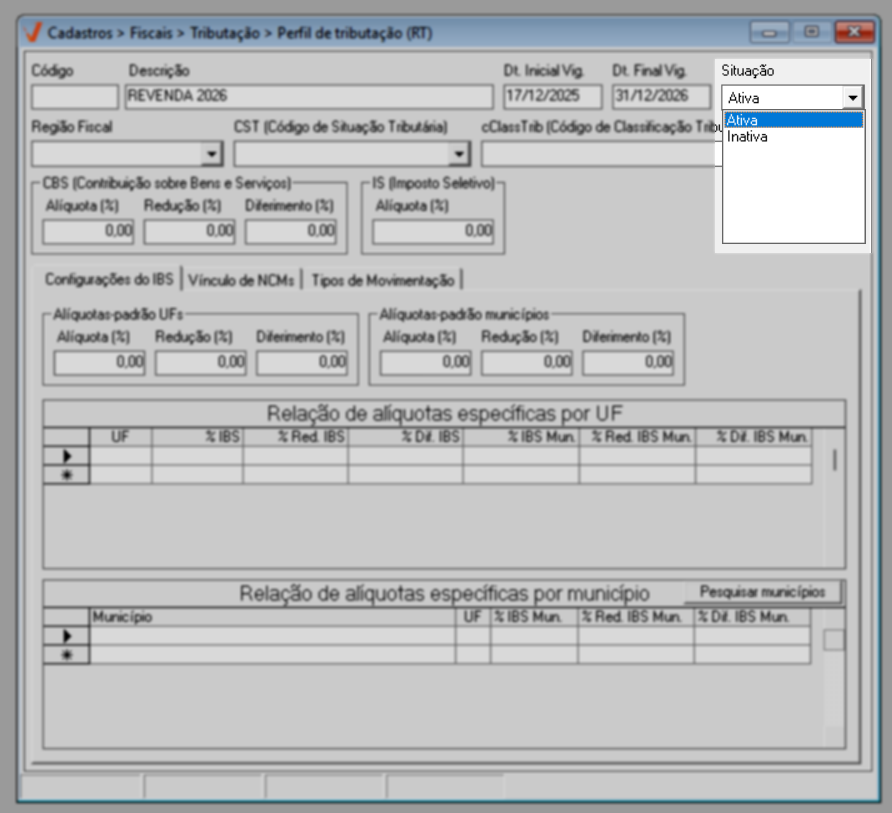Click the Dt. Inicial Vig. date field
Image resolution: width=892 pixels, height=813 pixels.
point(552,97)
